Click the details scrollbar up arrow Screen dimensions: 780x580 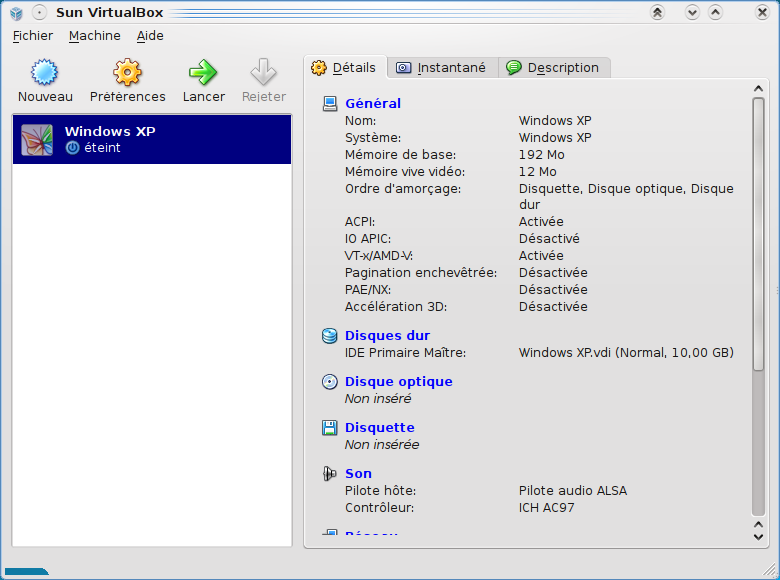pyautogui.click(x=758, y=89)
